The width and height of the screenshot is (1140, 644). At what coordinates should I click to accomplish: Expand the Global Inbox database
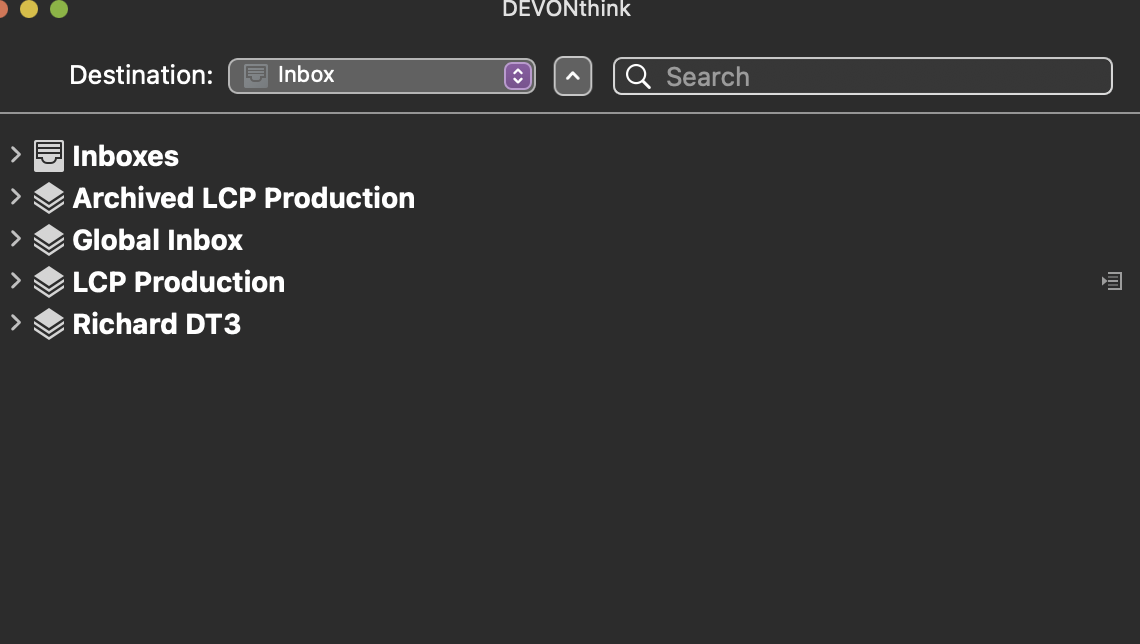click(15, 239)
